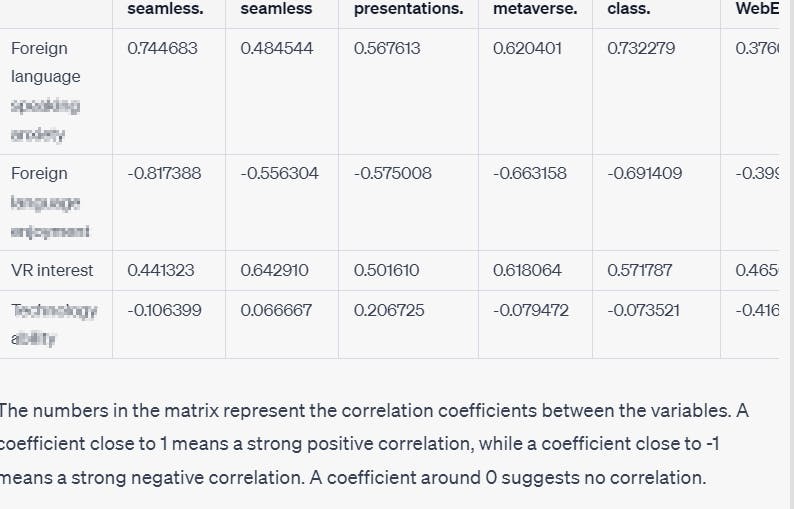Viewport: 794px width, 509px height.
Task: Click the "metaverse." column header
Action: (535, 9)
